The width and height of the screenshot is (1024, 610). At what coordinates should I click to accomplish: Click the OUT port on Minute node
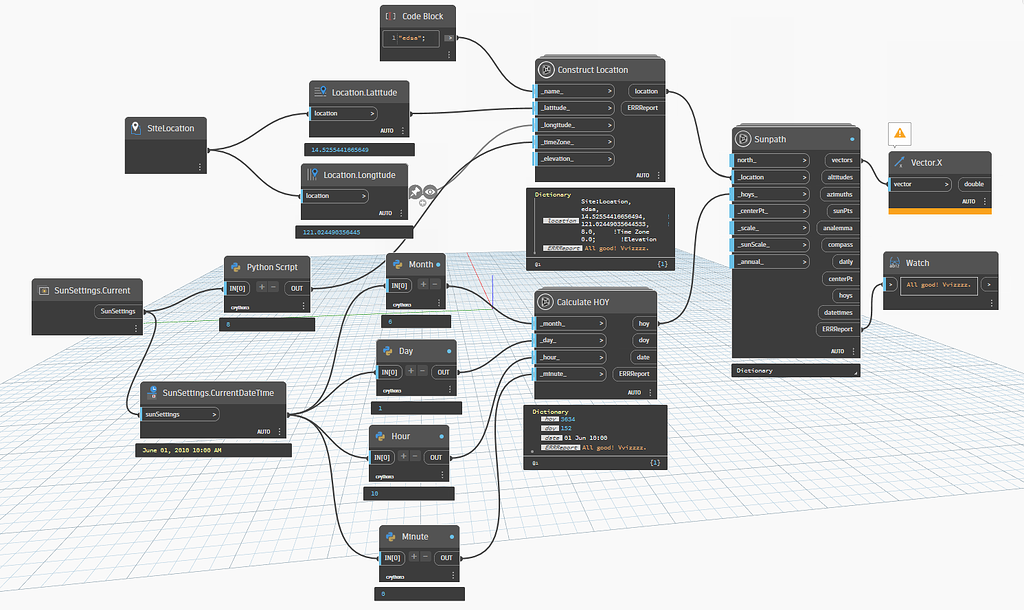(x=446, y=558)
